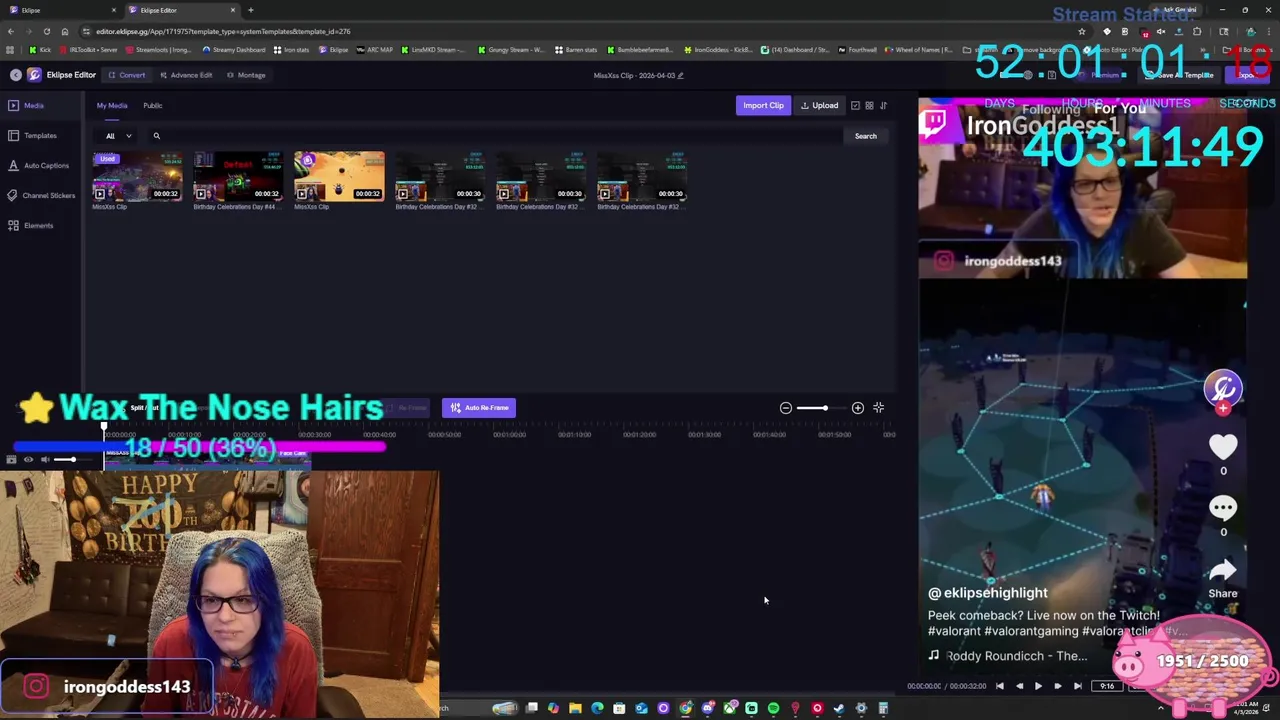
Task: Open a new browser tab
Action: [x=250, y=10]
